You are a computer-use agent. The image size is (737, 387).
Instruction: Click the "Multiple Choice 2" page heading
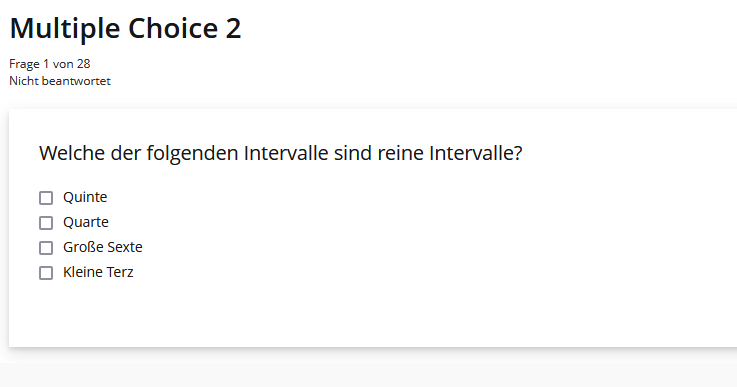[125, 28]
